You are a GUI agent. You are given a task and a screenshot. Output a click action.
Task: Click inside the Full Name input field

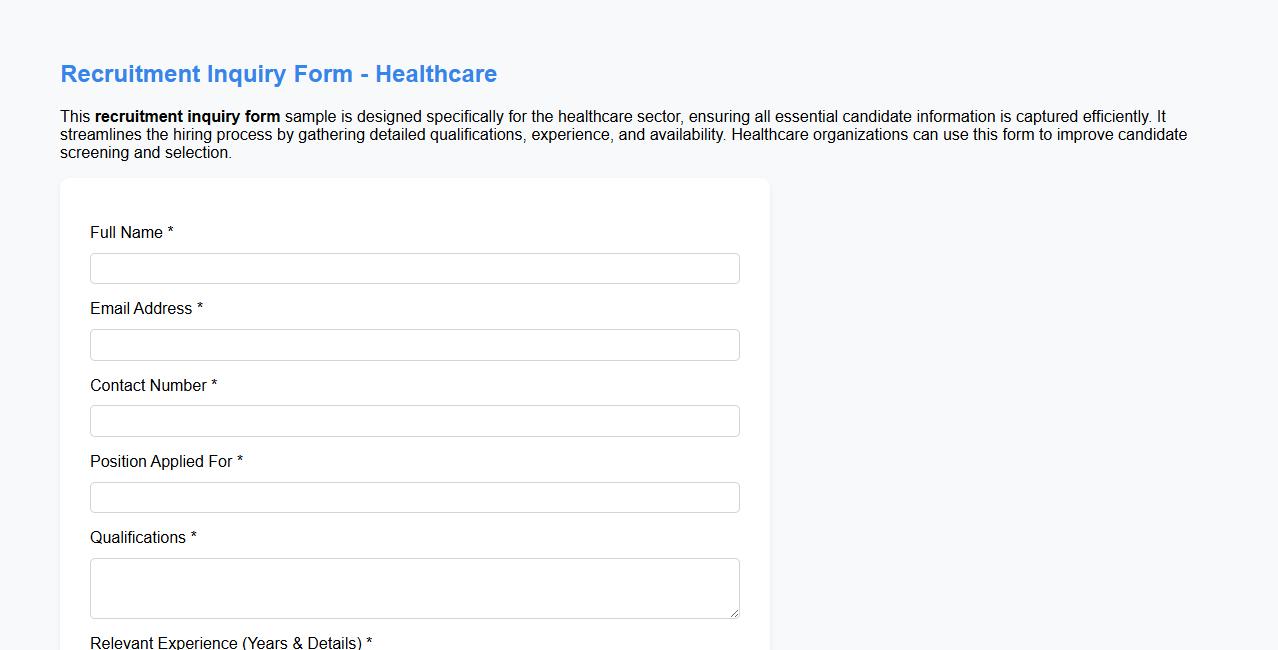point(414,267)
